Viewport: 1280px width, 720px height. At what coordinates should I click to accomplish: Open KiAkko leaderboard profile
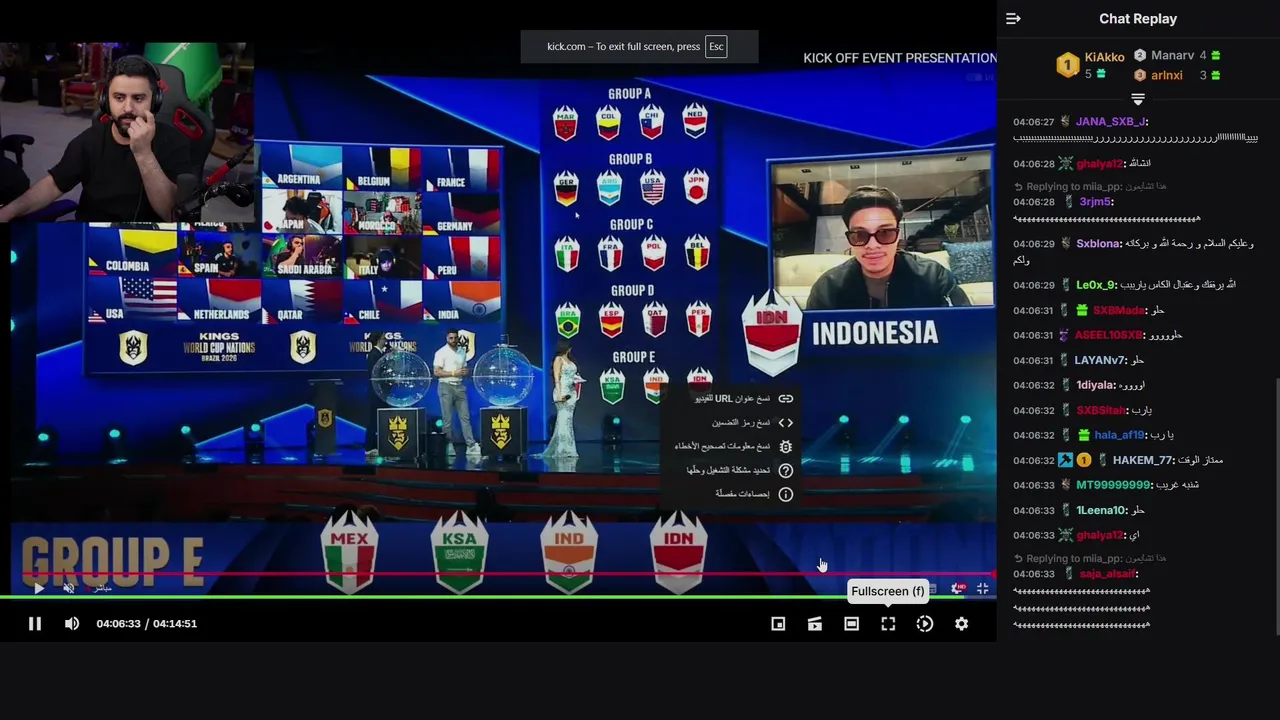point(1105,57)
